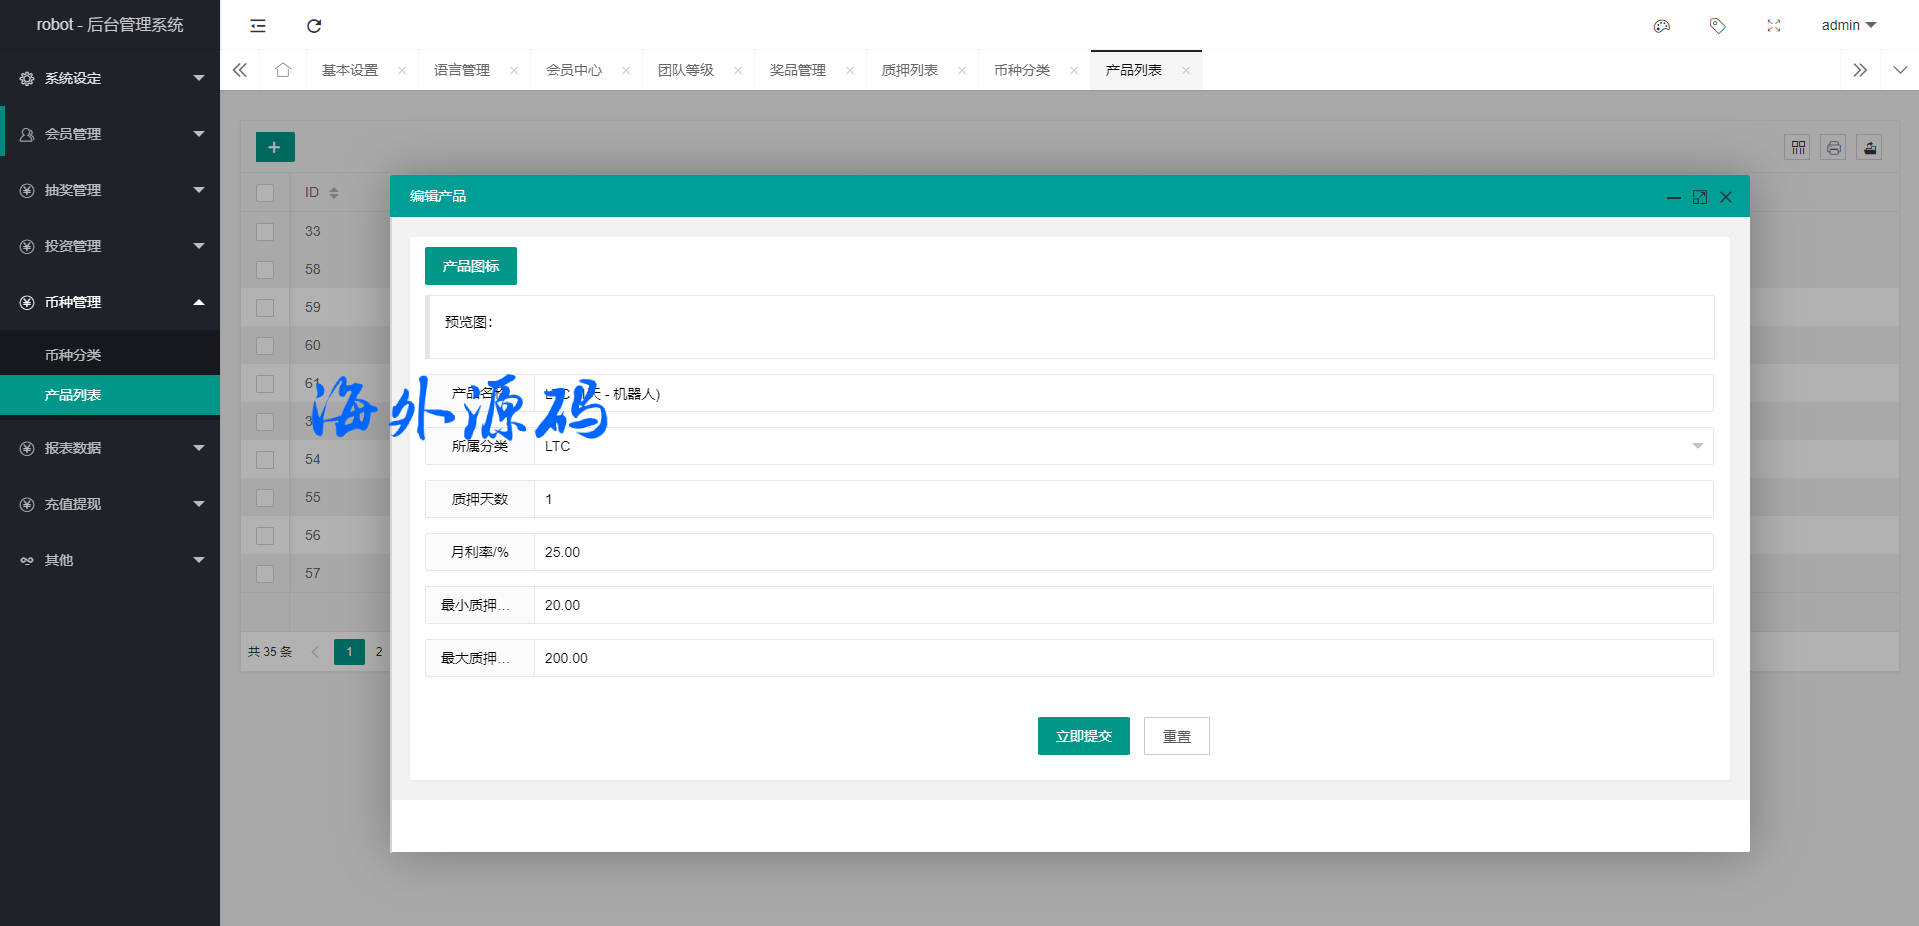
Task: Open the theme palette icon
Action: pos(1661,26)
